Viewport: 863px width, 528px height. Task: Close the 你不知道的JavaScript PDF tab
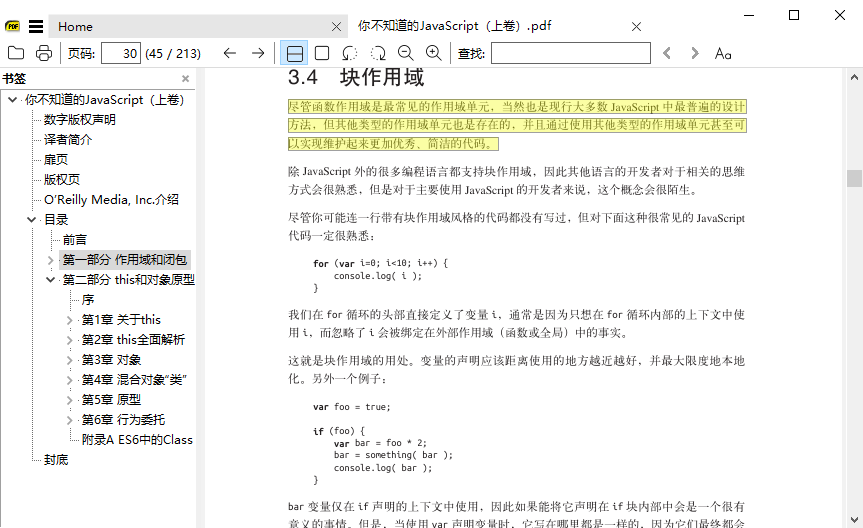[x=637, y=27]
